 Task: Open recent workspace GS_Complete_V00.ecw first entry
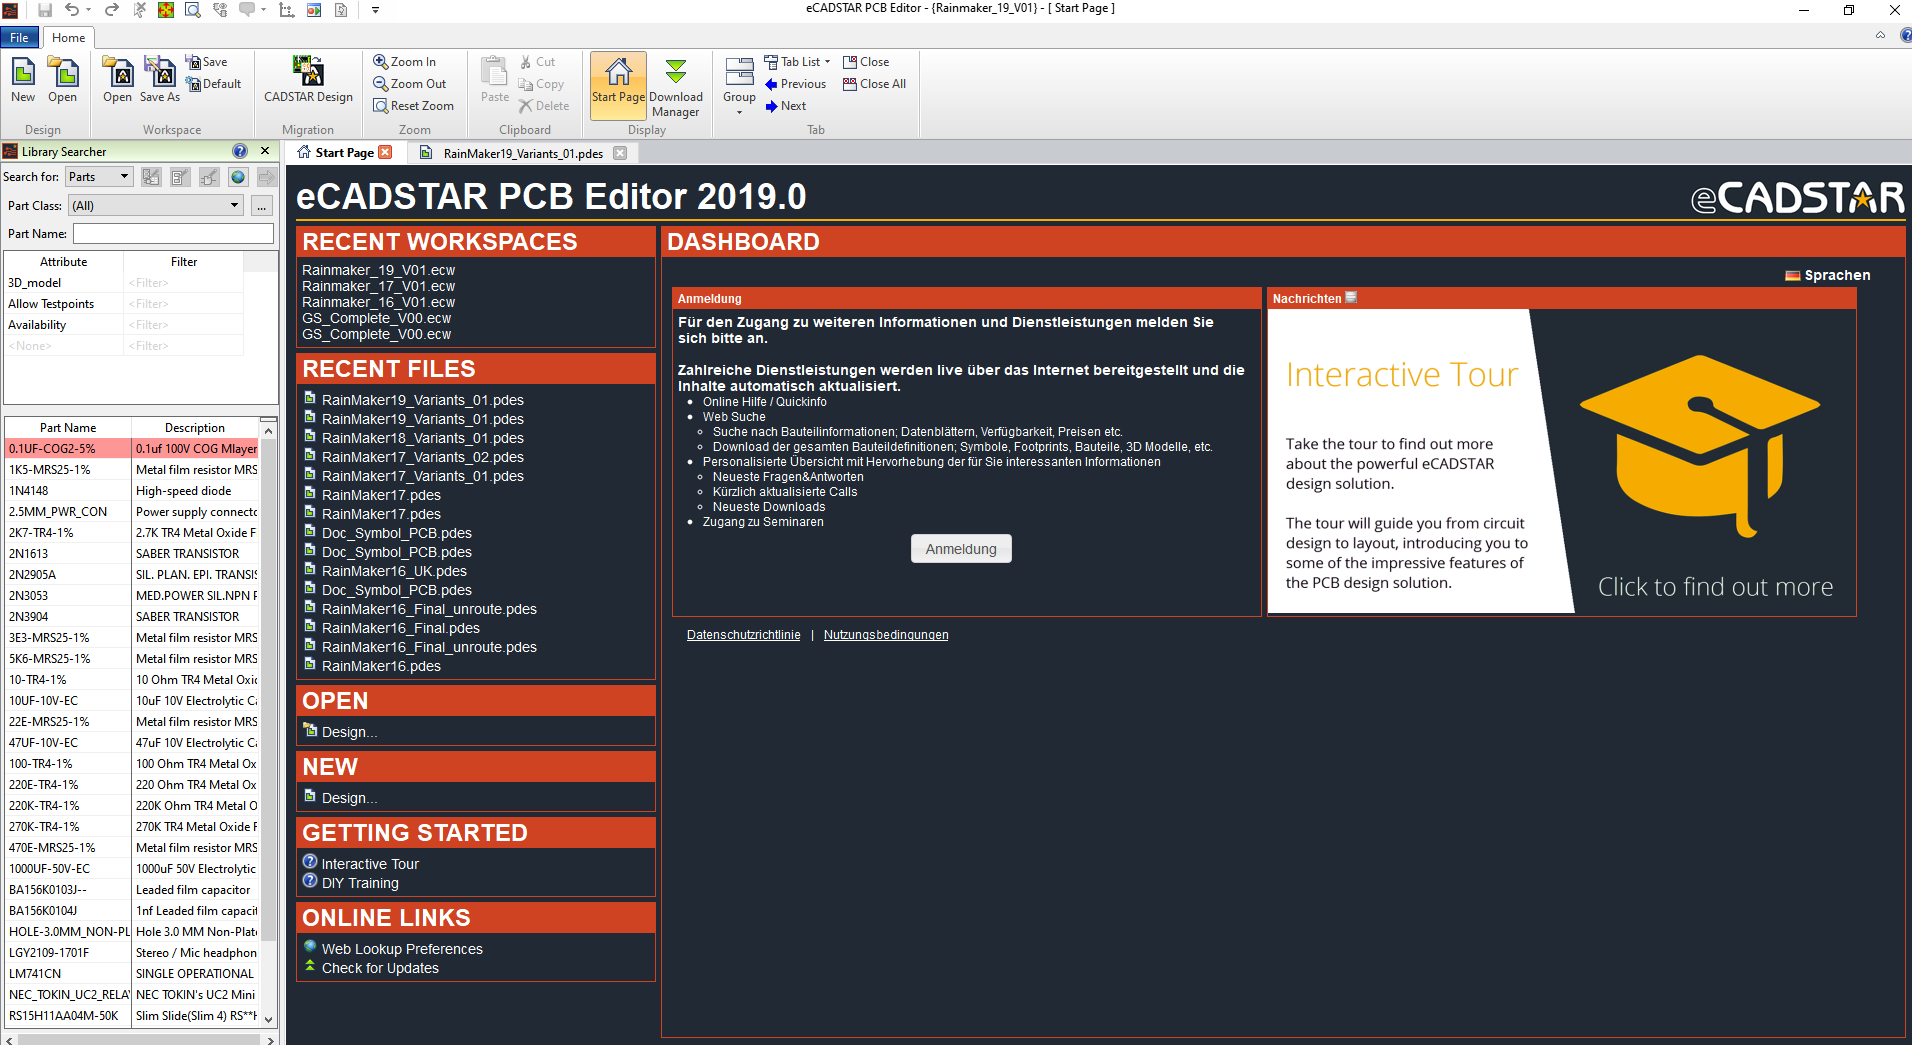click(x=376, y=318)
